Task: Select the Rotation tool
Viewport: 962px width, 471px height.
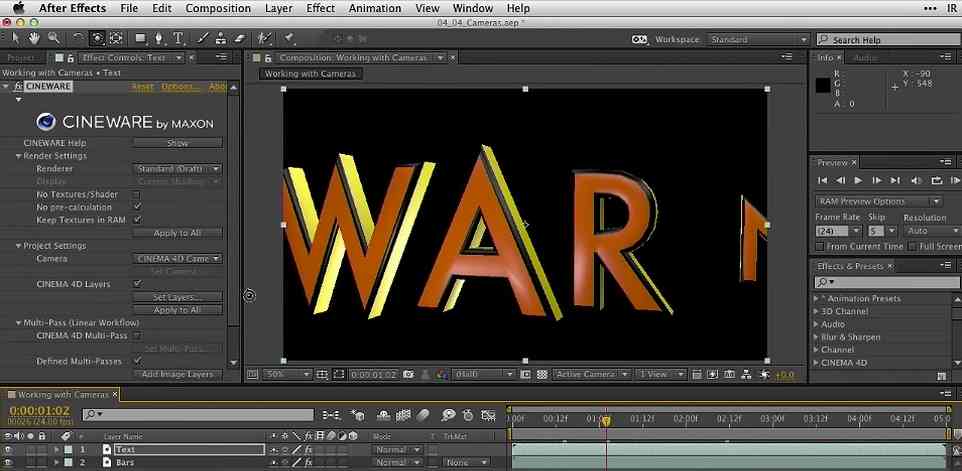Action: click(76, 39)
